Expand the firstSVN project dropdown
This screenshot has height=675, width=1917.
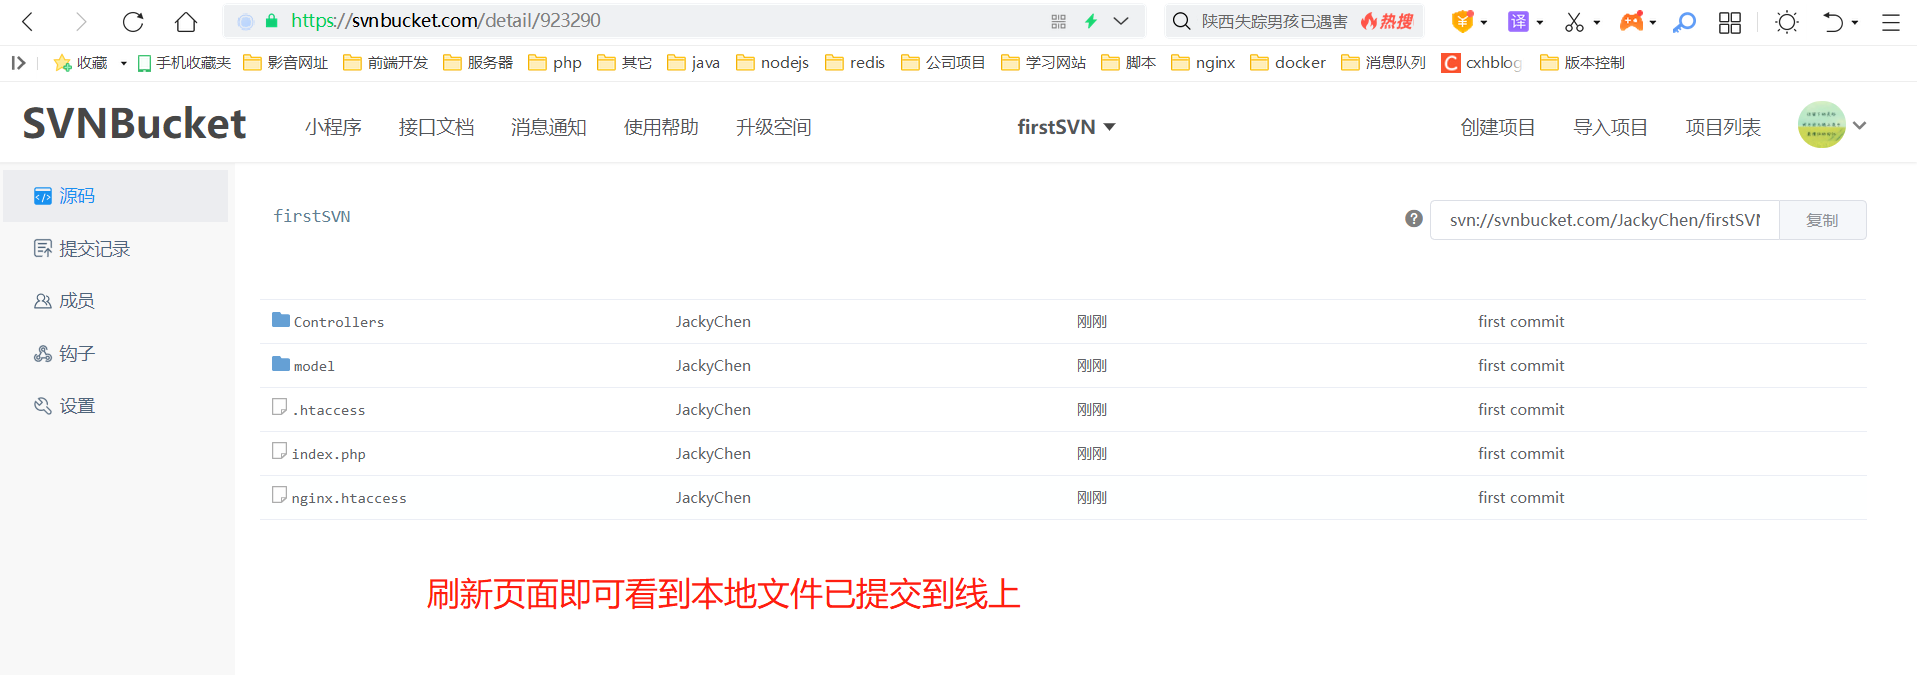pos(1066,127)
